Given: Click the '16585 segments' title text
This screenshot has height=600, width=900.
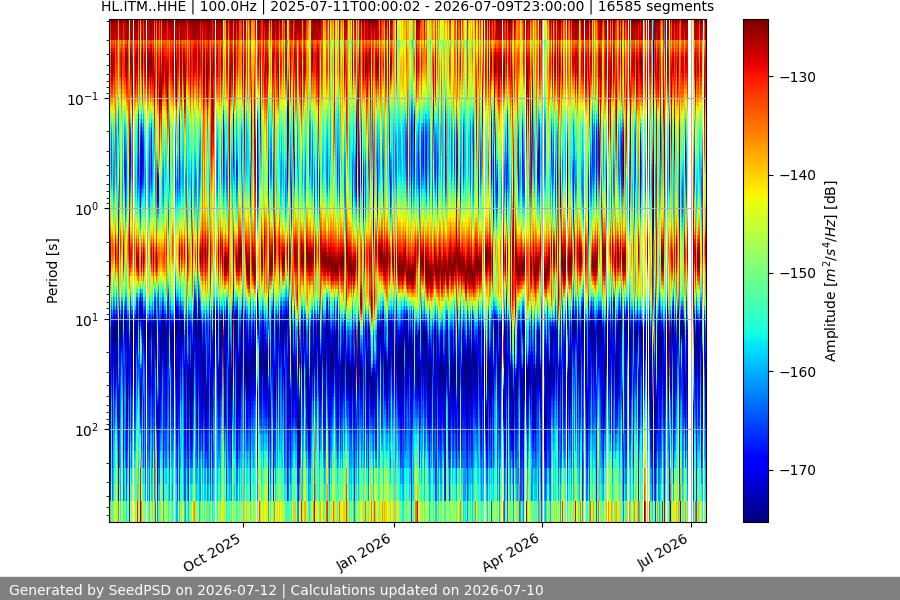Looking at the screenshot, I should click(x=656, y=7).
